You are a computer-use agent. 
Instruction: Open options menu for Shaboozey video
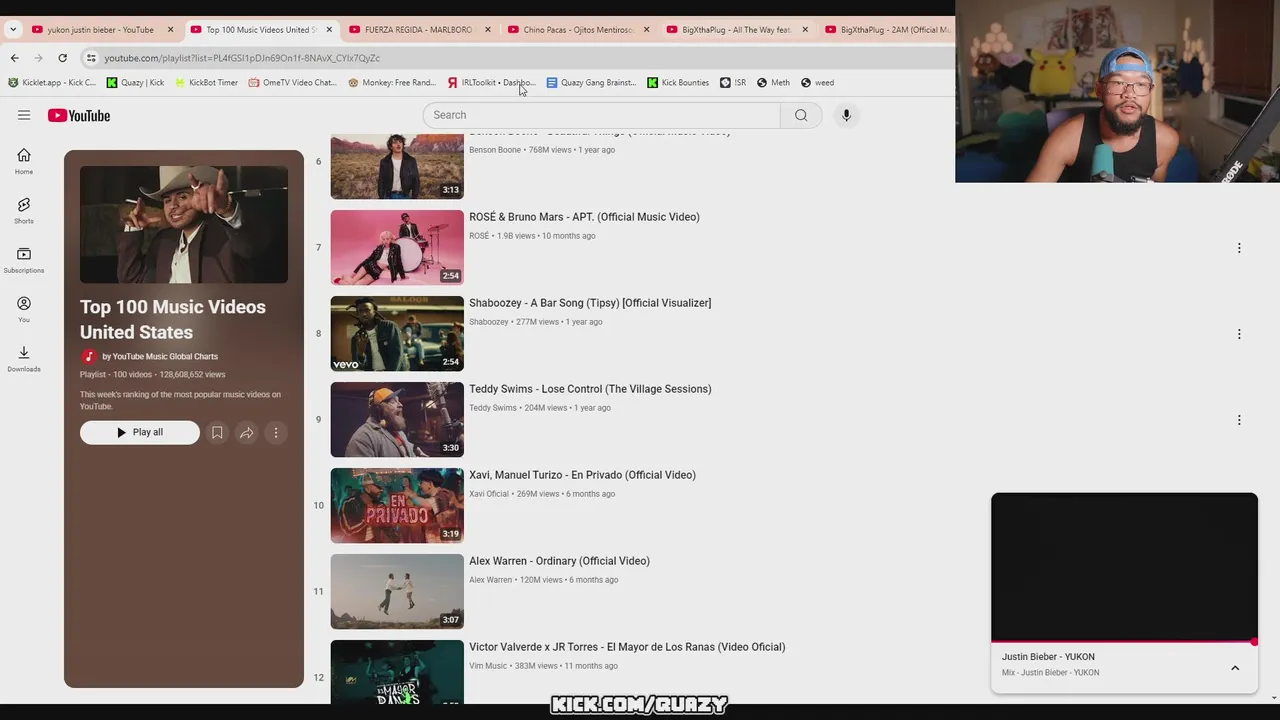pyautogui.click(x=1239, y=334)
